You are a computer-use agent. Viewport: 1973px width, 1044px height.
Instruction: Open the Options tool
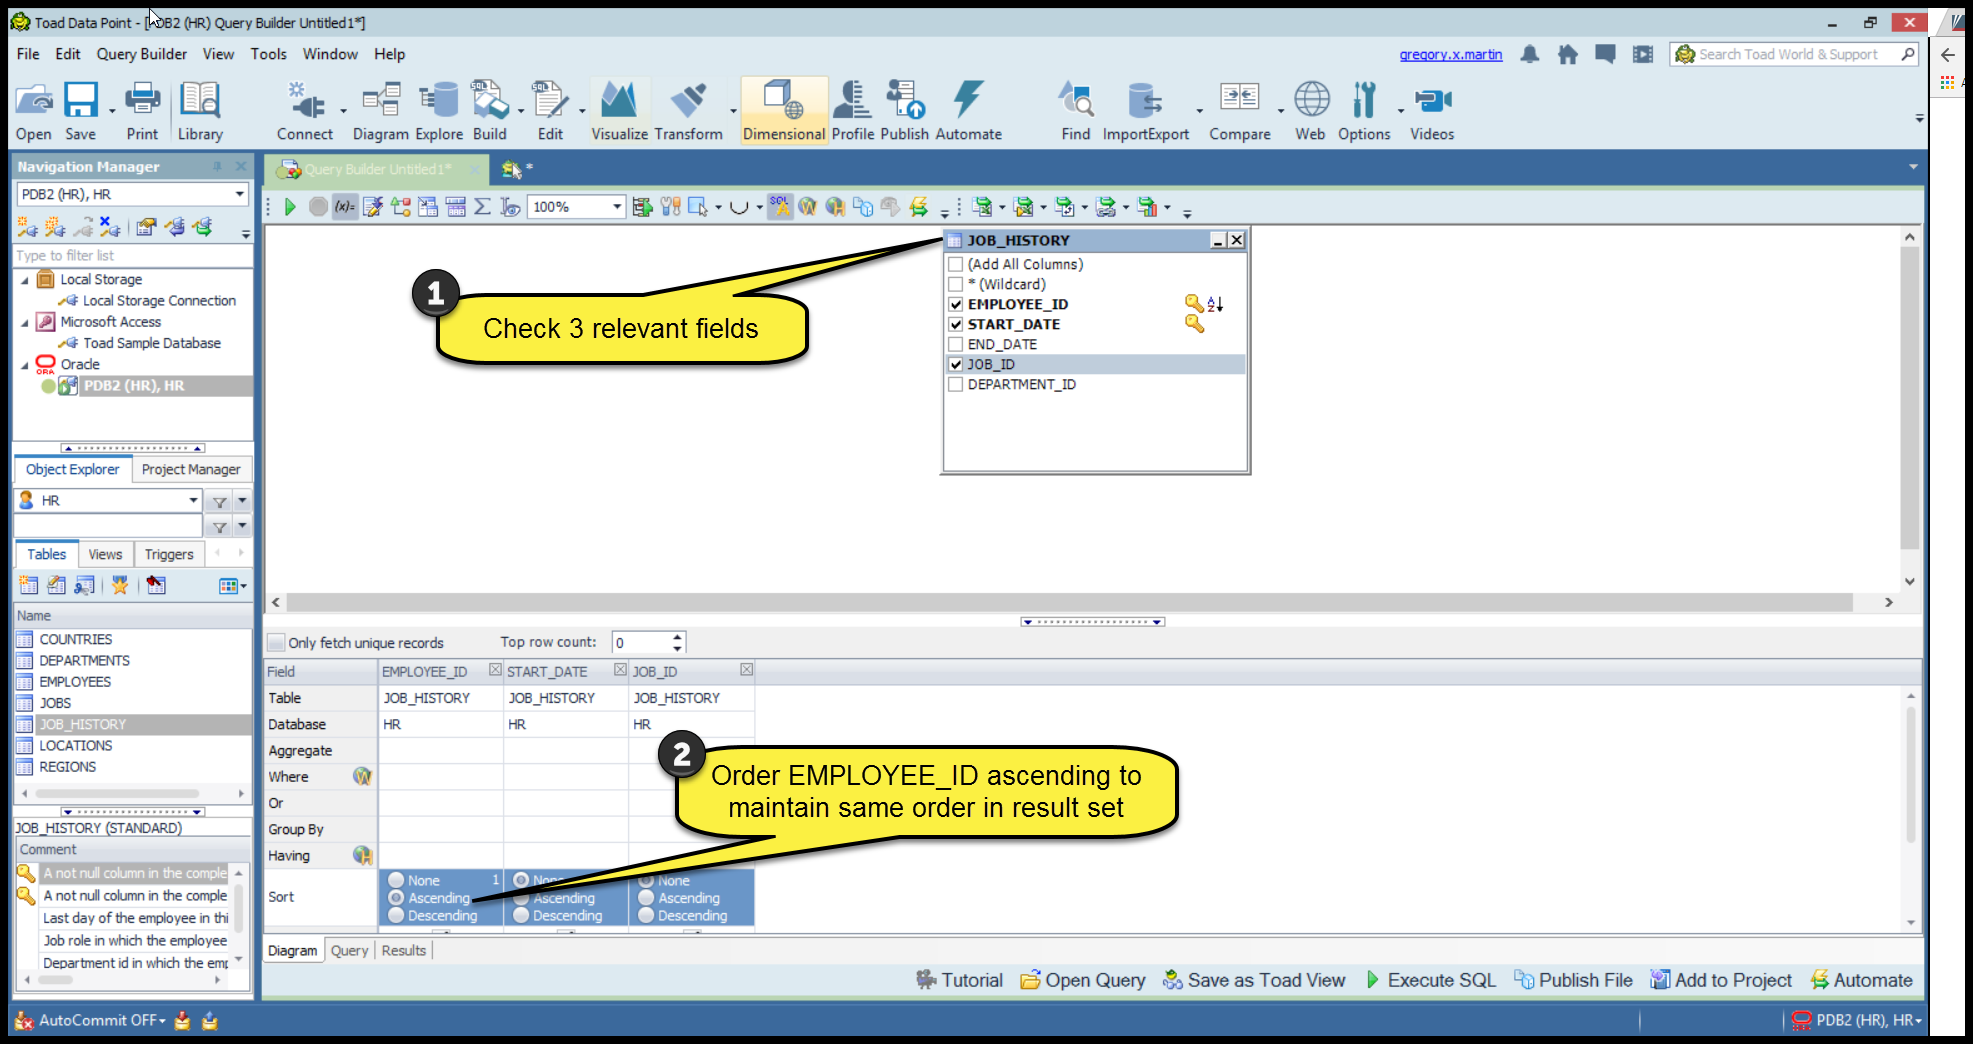[1364, 111]
